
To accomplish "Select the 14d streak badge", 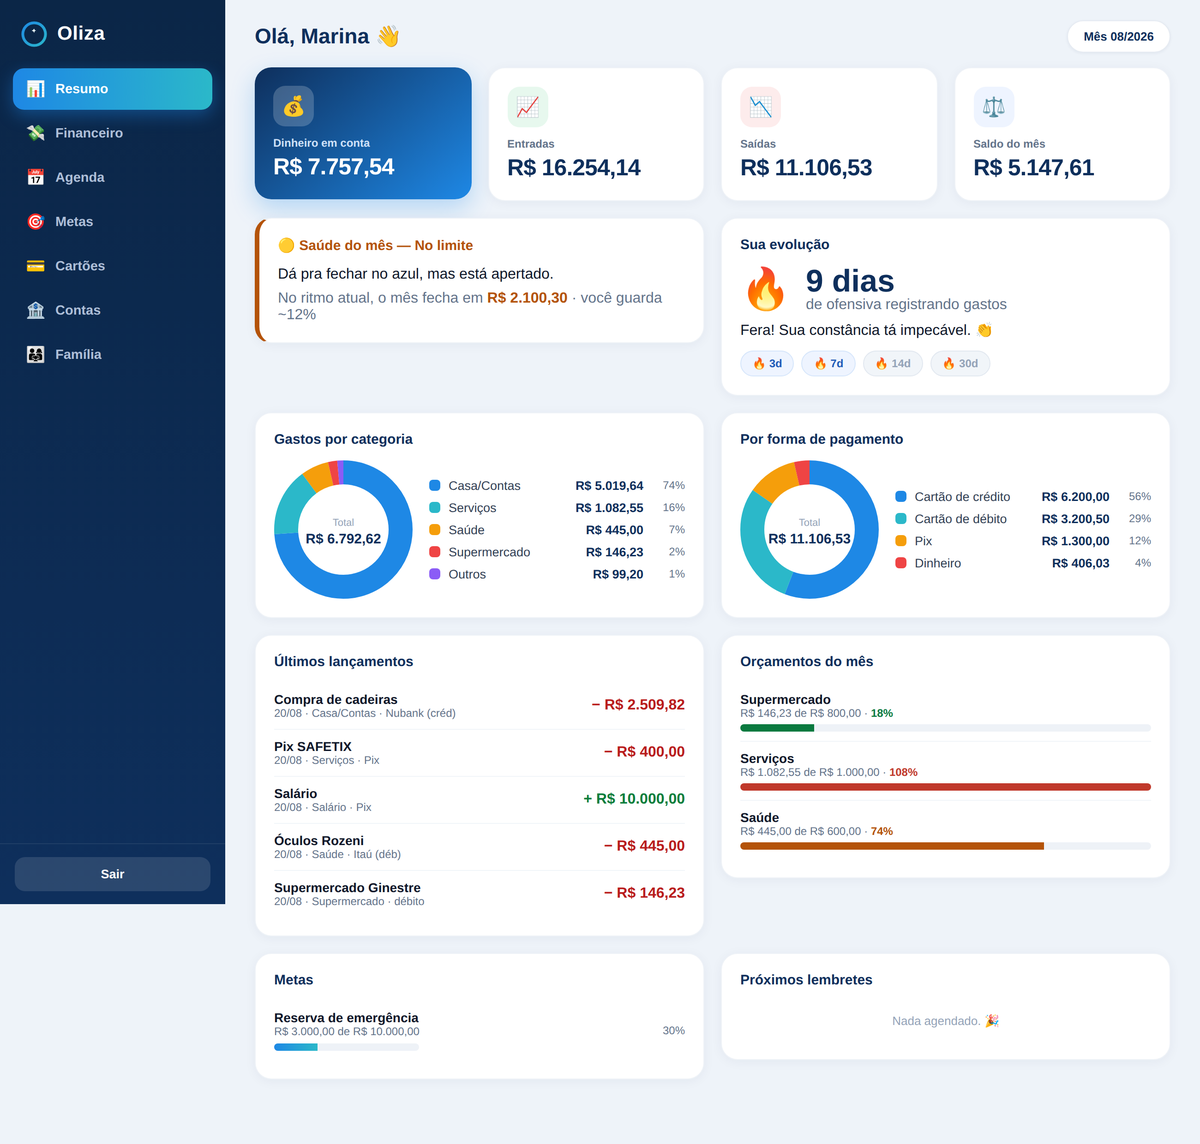I will point(893,363).
